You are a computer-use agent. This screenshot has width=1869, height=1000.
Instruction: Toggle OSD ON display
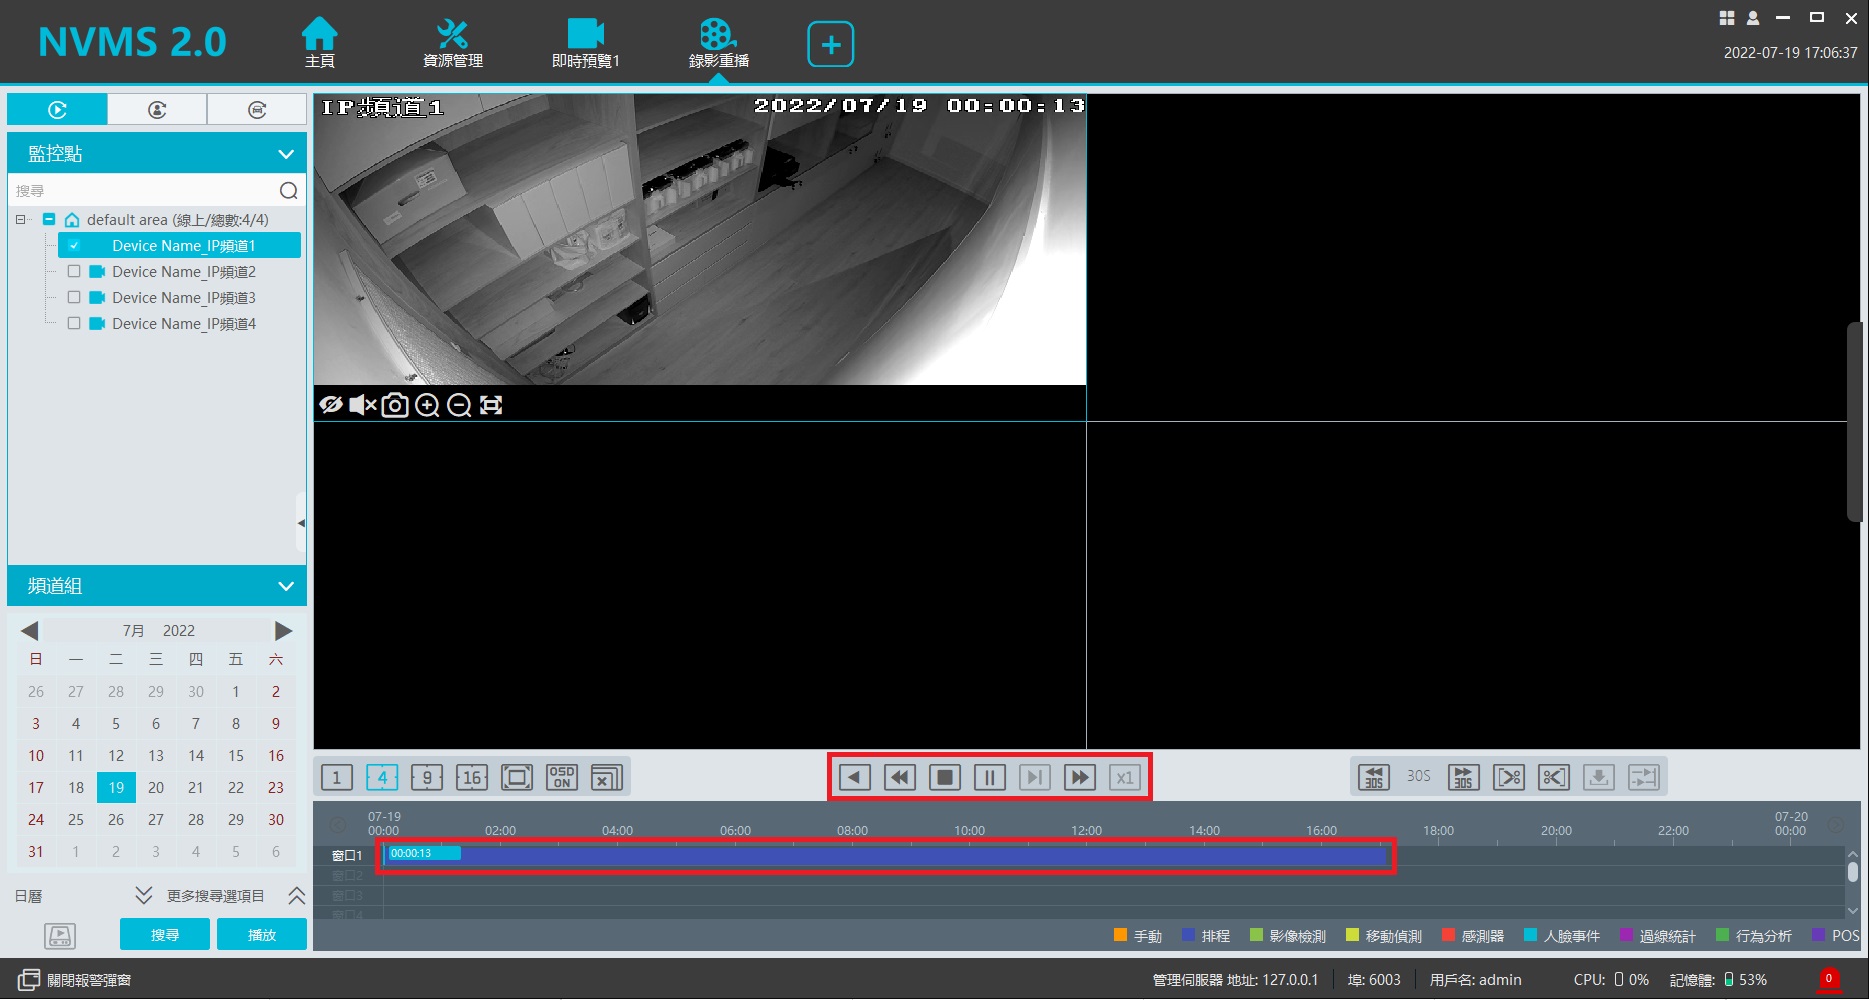562,777
